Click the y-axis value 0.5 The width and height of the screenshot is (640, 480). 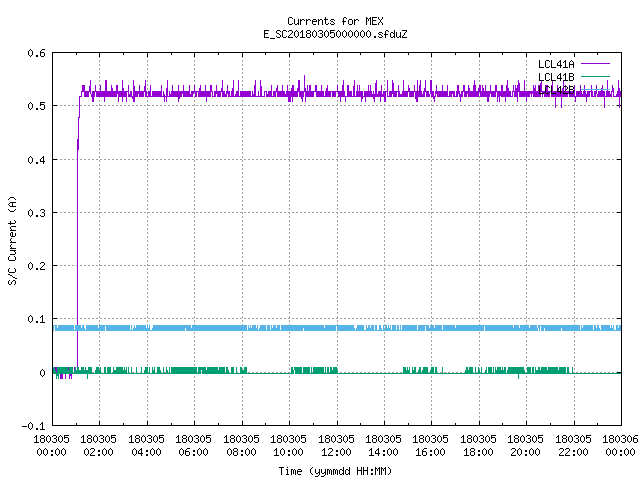[36, 106]
